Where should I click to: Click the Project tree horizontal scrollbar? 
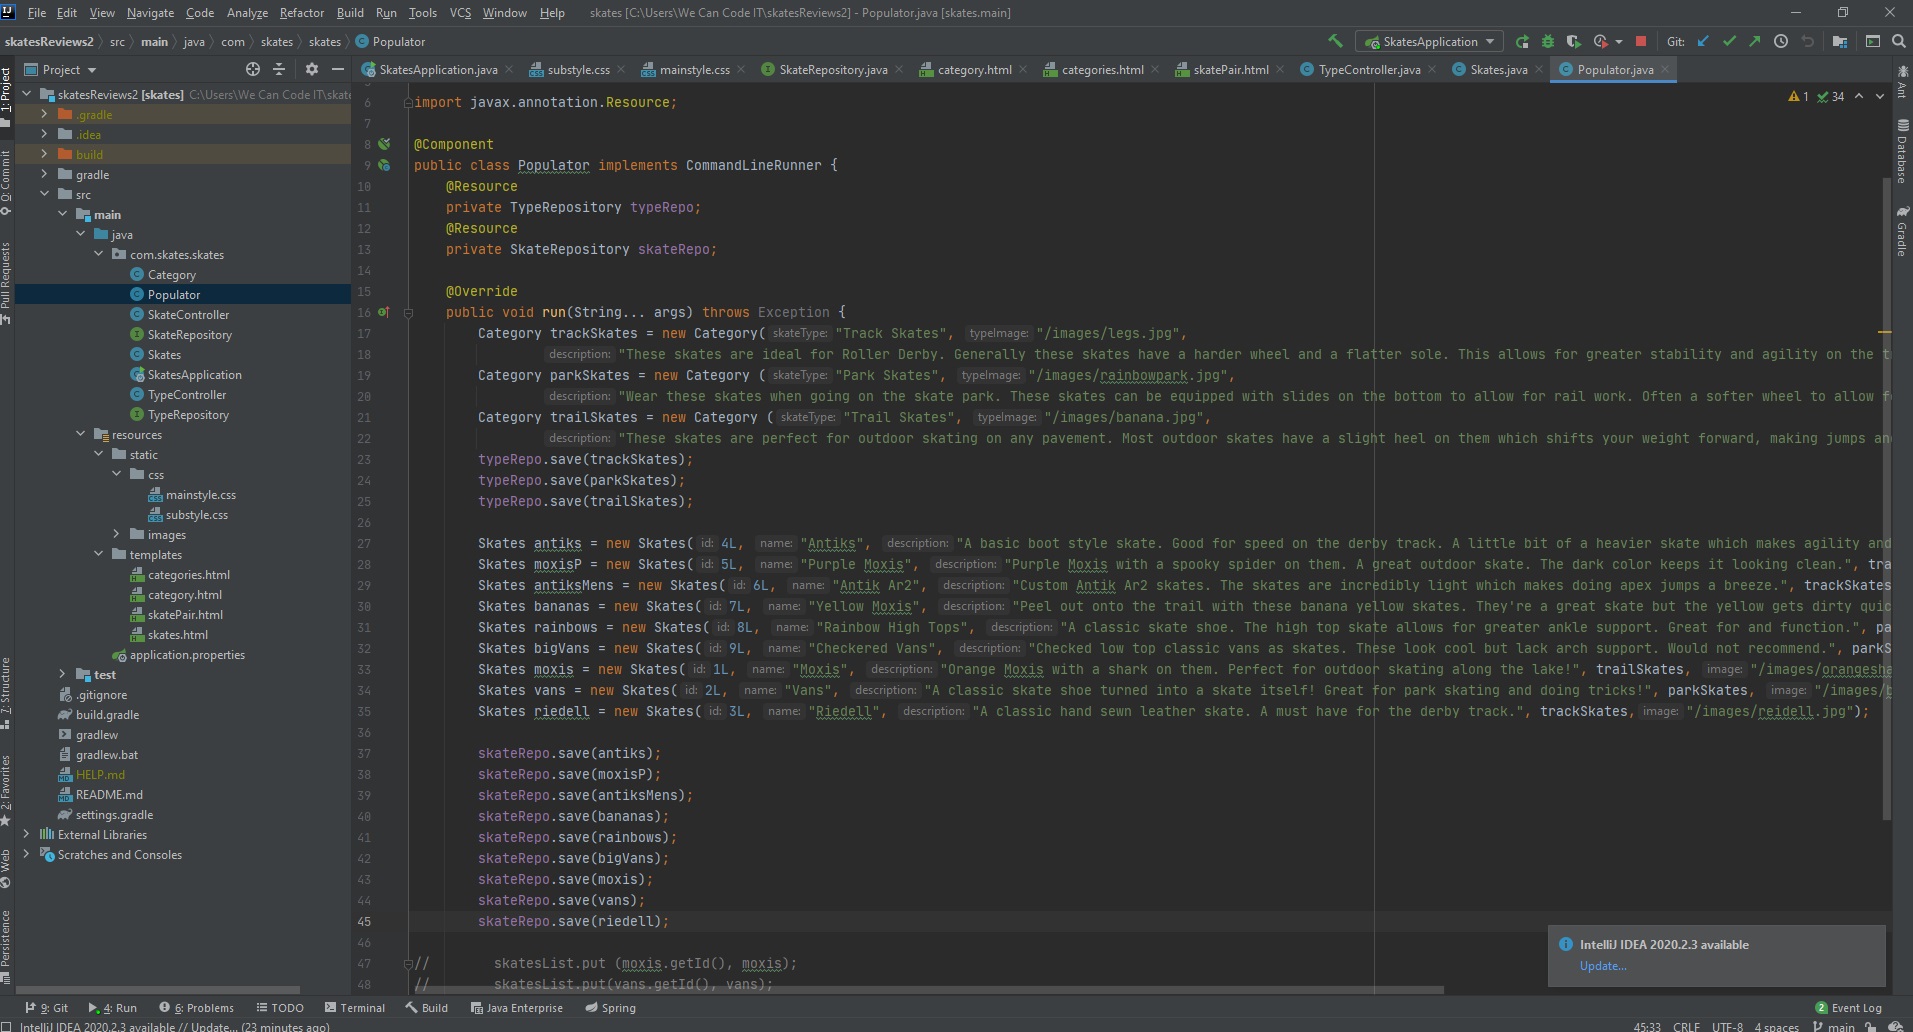[158, 990]
